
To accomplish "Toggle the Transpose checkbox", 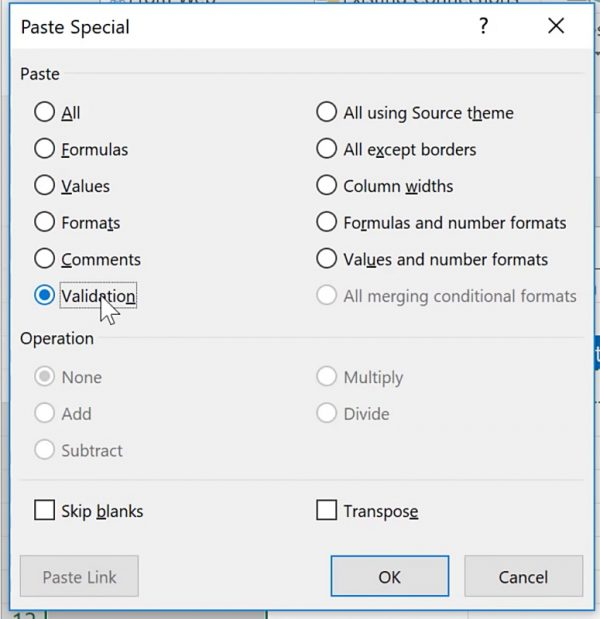I will [326, 511].
